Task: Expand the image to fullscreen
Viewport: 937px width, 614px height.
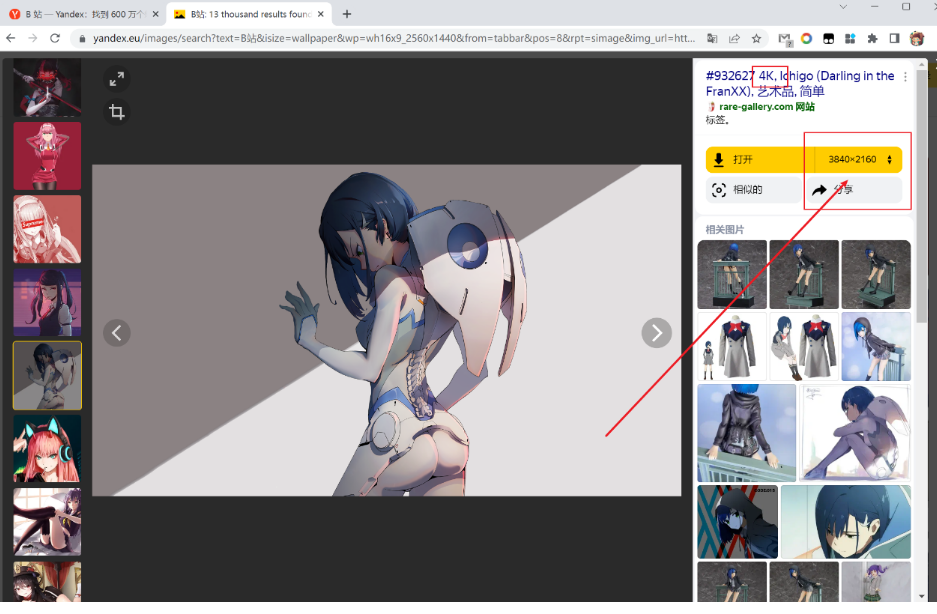Action: tap(117, 79)
